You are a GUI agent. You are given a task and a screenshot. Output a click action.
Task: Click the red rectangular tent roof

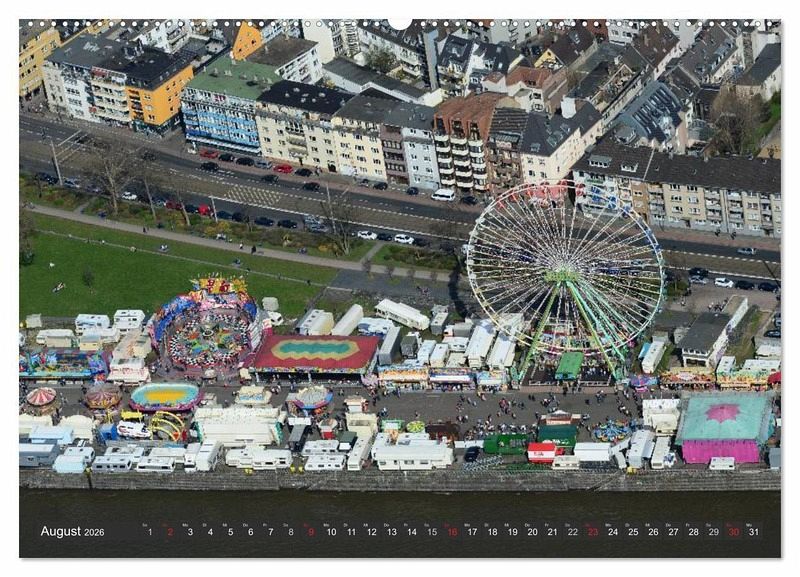pyautogui.click(x=315, y=353)
